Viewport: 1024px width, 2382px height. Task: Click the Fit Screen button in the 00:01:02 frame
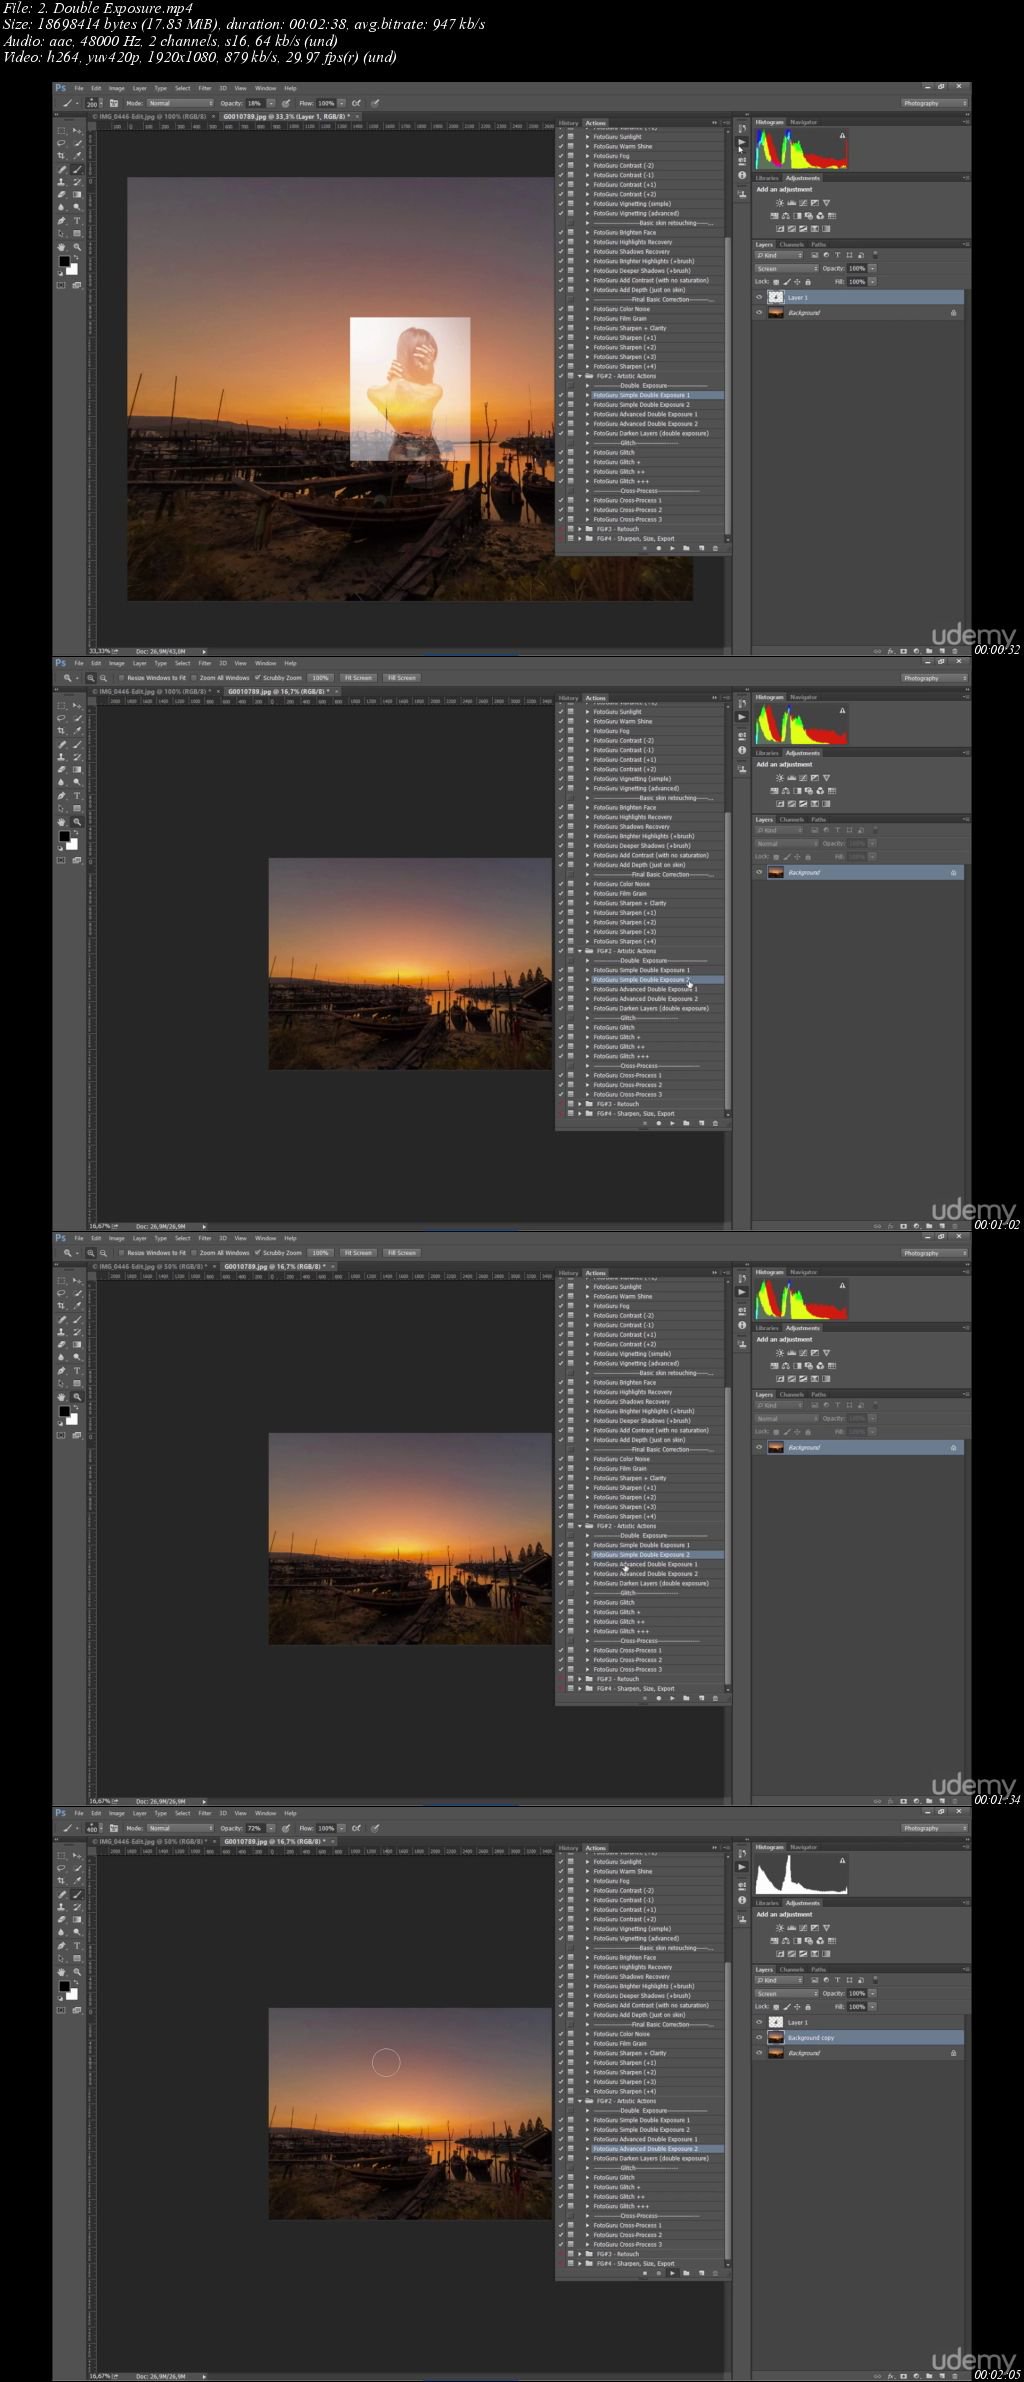pos(358,677)
